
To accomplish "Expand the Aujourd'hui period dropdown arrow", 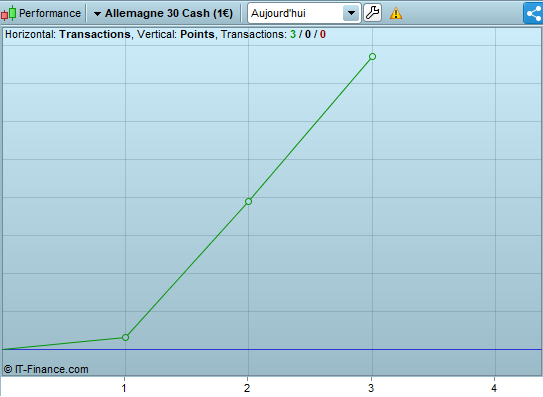I will tap(351, 14).
